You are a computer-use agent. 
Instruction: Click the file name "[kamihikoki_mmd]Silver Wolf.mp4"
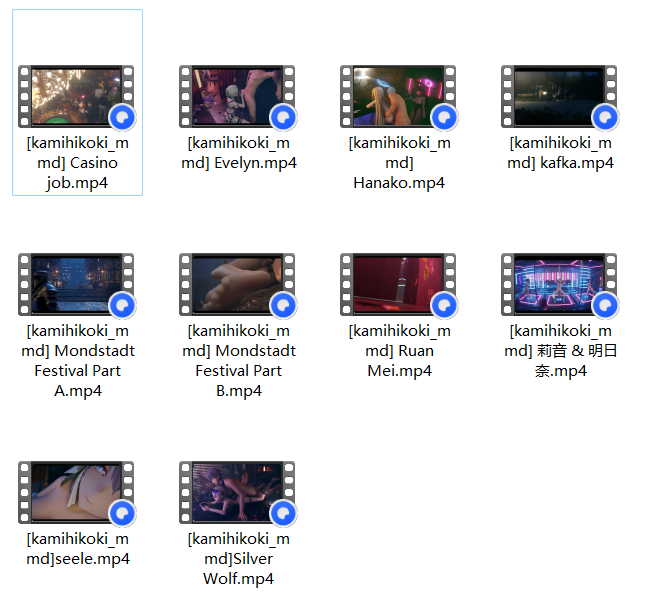pos(239,559)
